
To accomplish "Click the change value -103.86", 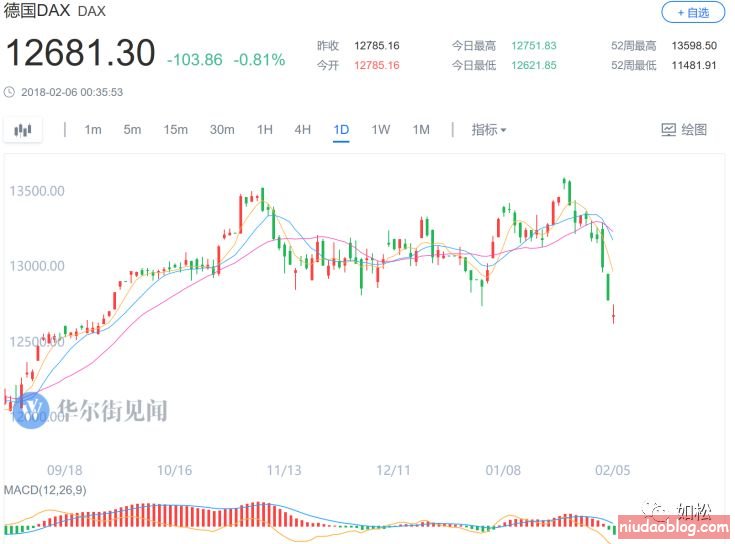I will 195,60.
